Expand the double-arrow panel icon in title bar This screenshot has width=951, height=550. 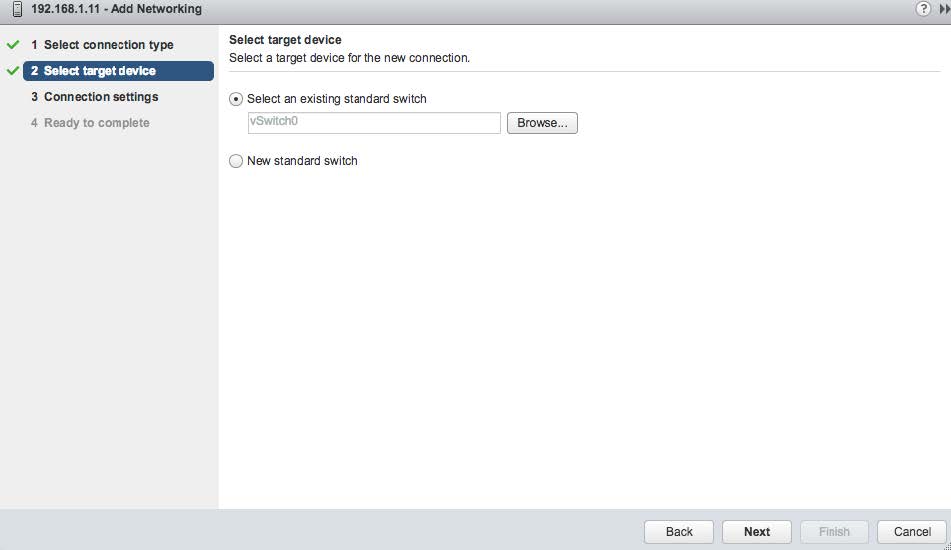(x=944, y=9)
